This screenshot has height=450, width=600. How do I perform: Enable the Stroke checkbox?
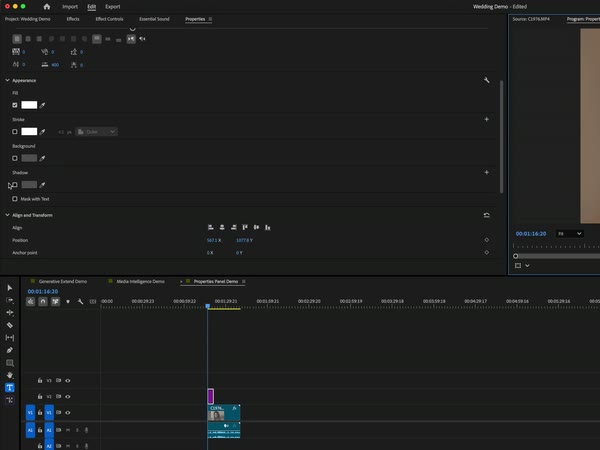[15, 132]
